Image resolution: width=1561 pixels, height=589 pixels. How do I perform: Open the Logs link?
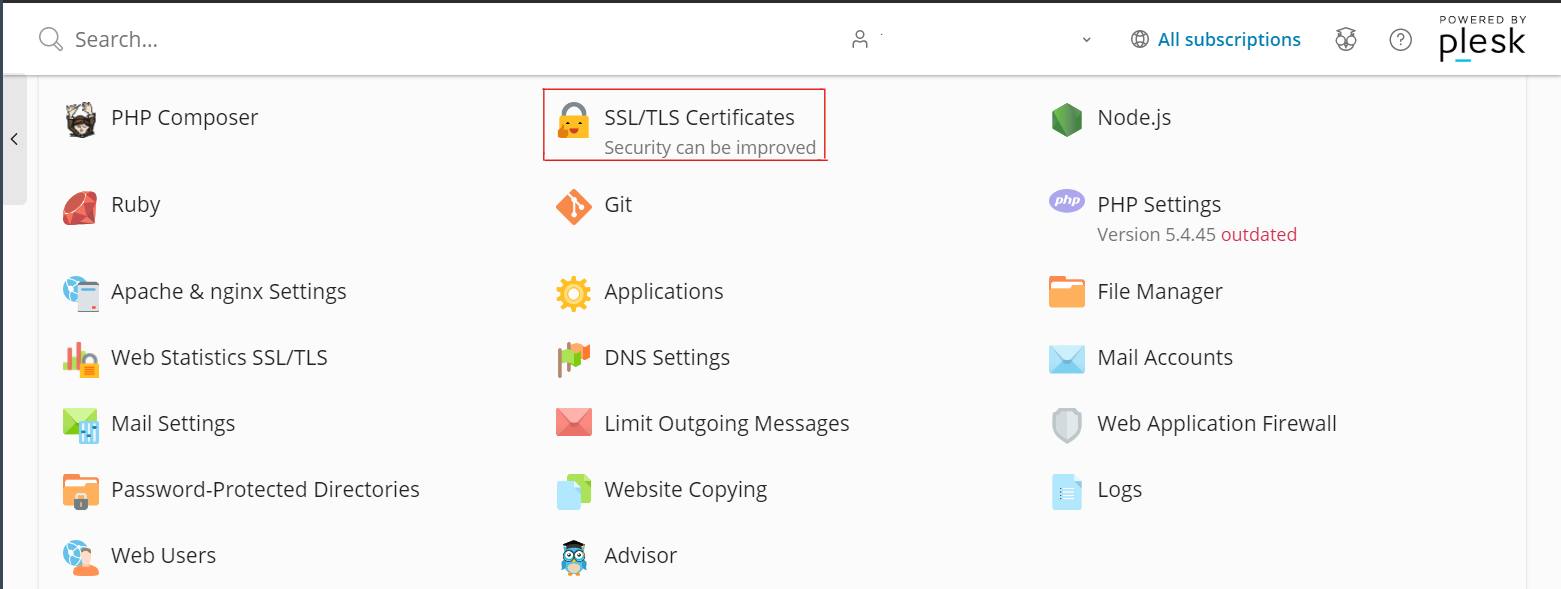pyautogui.click(x=1120, y=490)
